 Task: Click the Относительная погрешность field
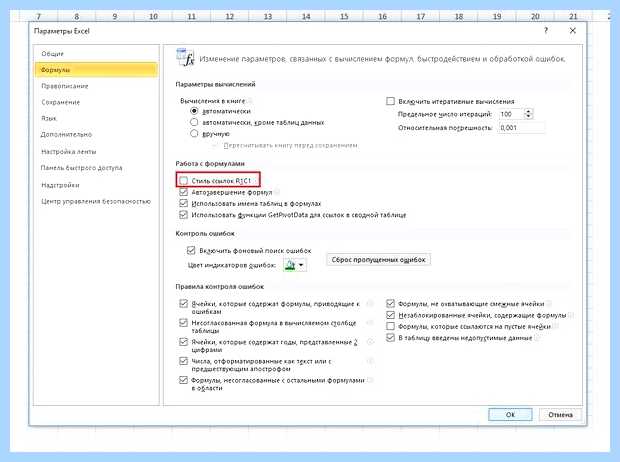click(x=521, y=128)
